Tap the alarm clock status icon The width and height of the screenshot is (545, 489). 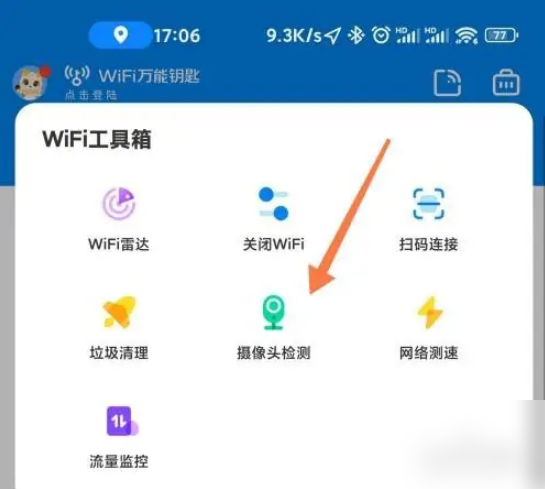381,35
